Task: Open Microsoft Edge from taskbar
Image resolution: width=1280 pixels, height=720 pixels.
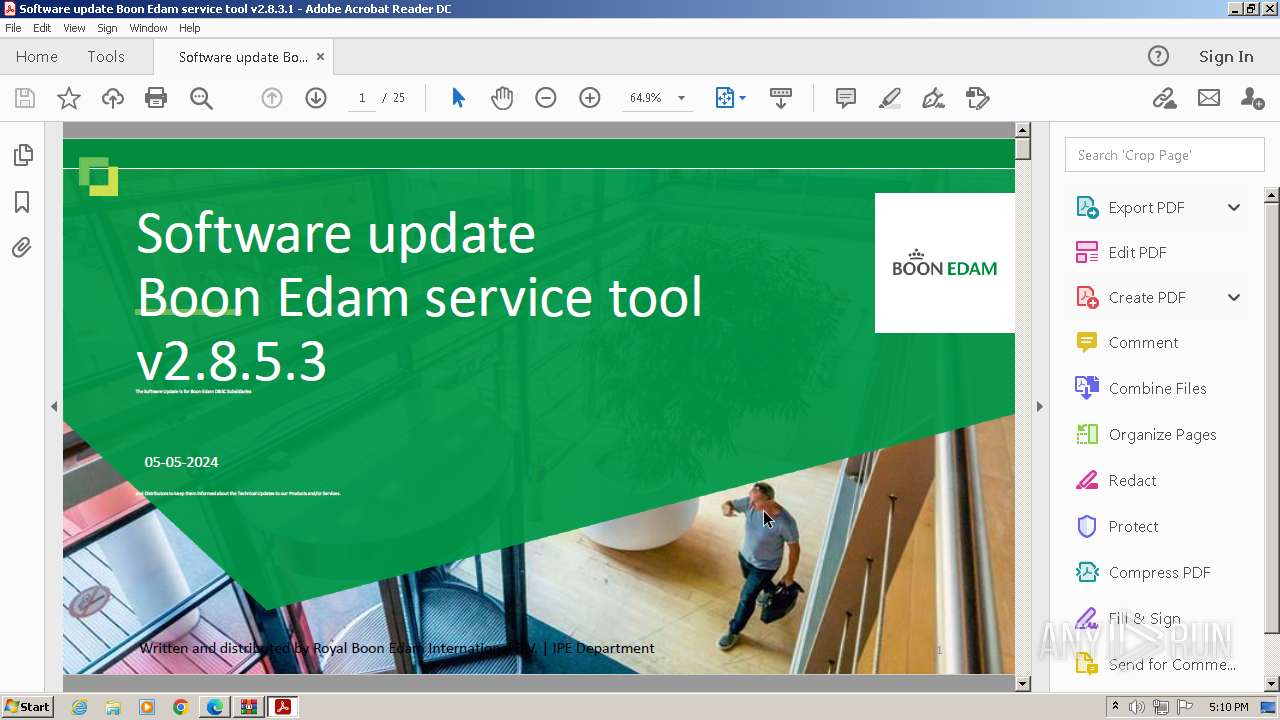Action: click(x=215, y=707)
